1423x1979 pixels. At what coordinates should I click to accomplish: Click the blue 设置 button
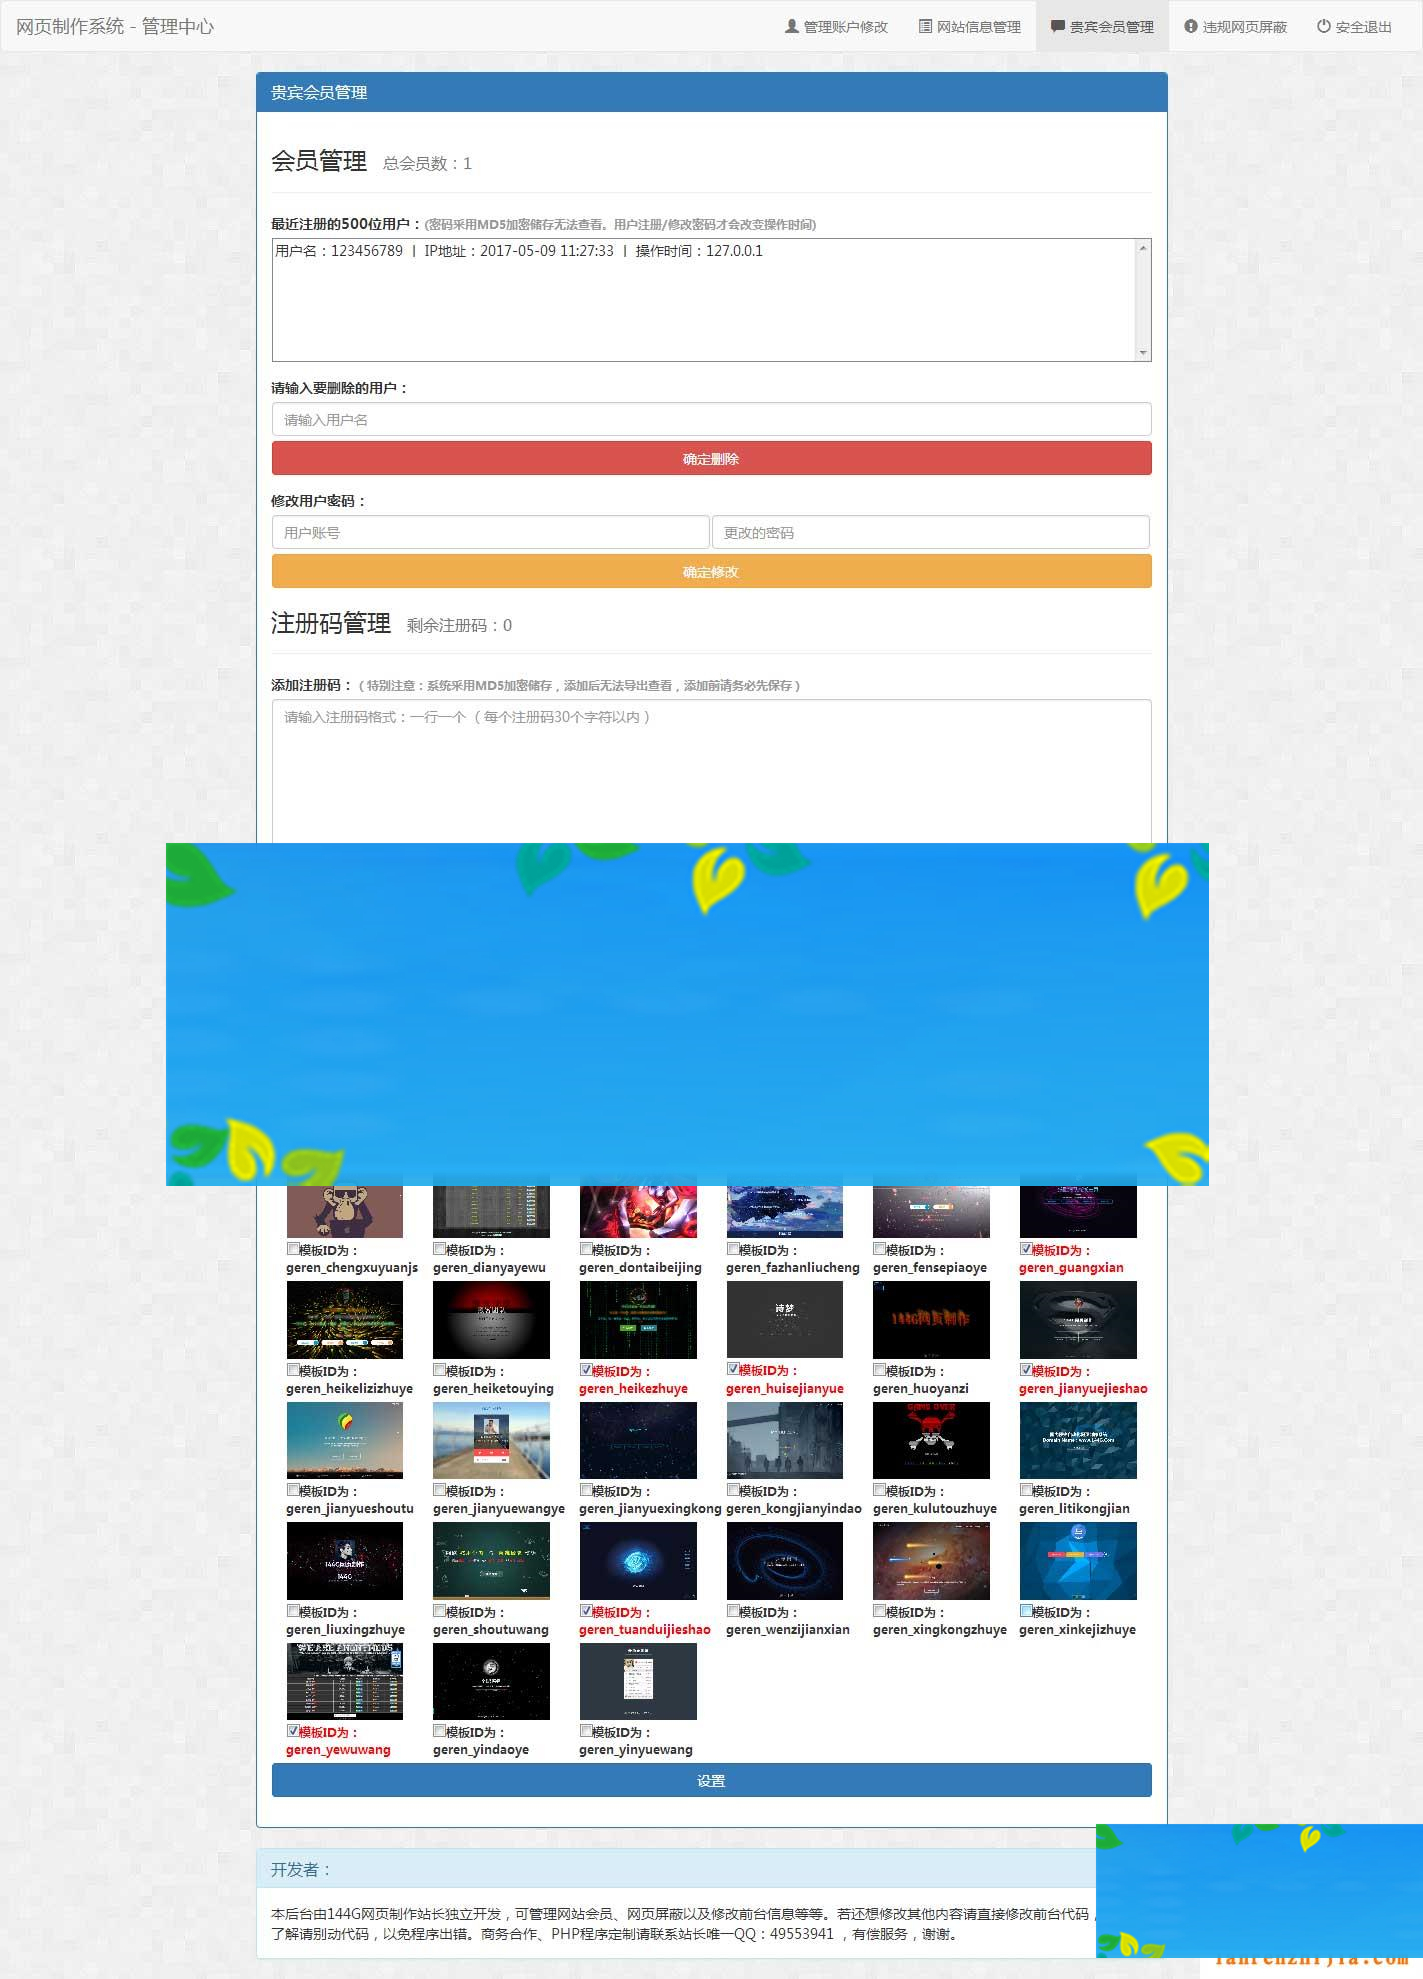coord(711,1780)
